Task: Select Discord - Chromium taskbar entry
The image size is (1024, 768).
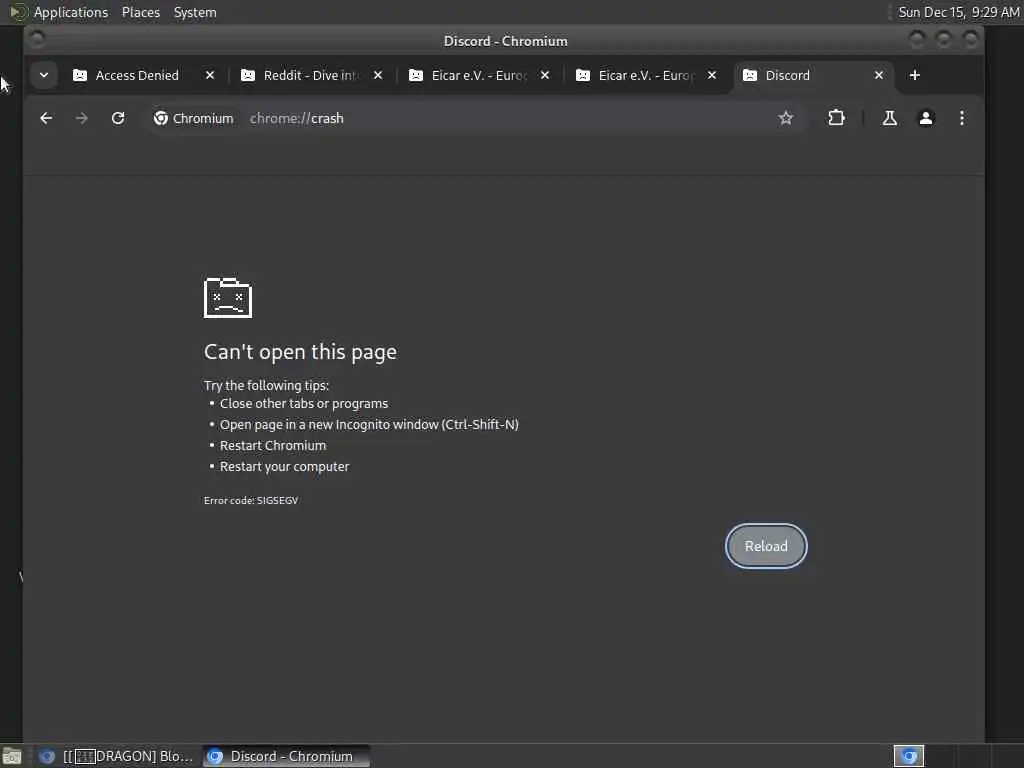Action: click(286, 756)
